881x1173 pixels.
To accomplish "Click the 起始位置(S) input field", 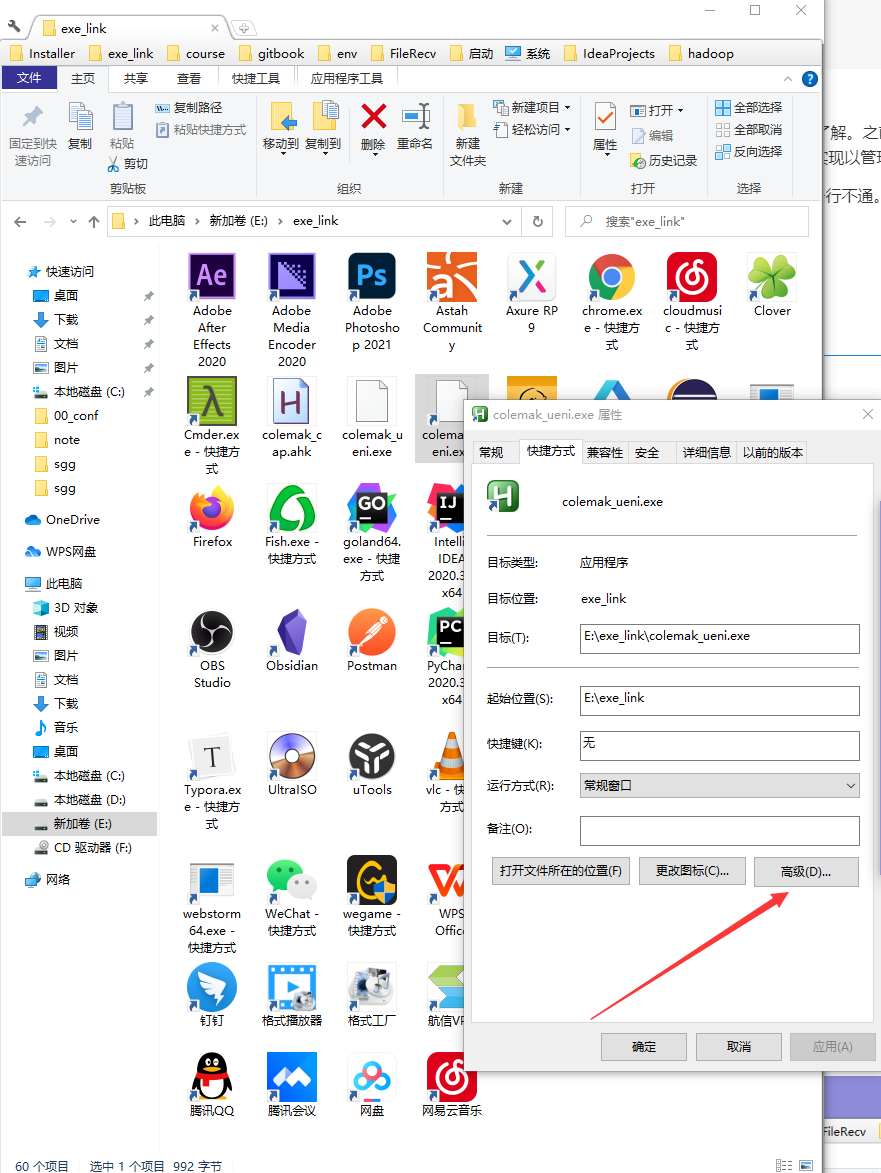I will (719, 701).
